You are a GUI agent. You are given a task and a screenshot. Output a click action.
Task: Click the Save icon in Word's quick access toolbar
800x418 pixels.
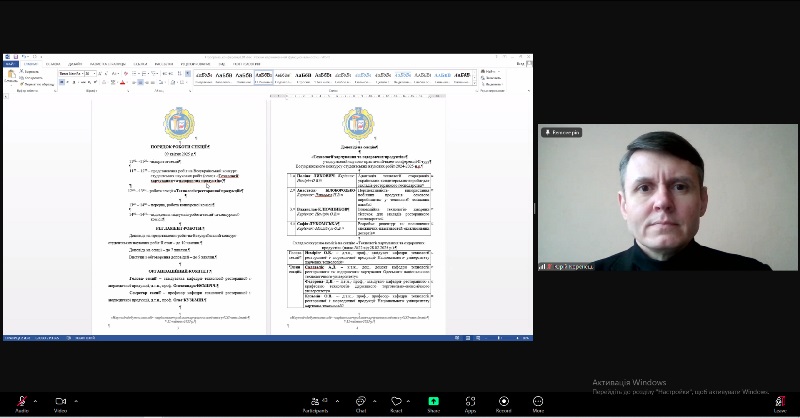tap(16, 57)
